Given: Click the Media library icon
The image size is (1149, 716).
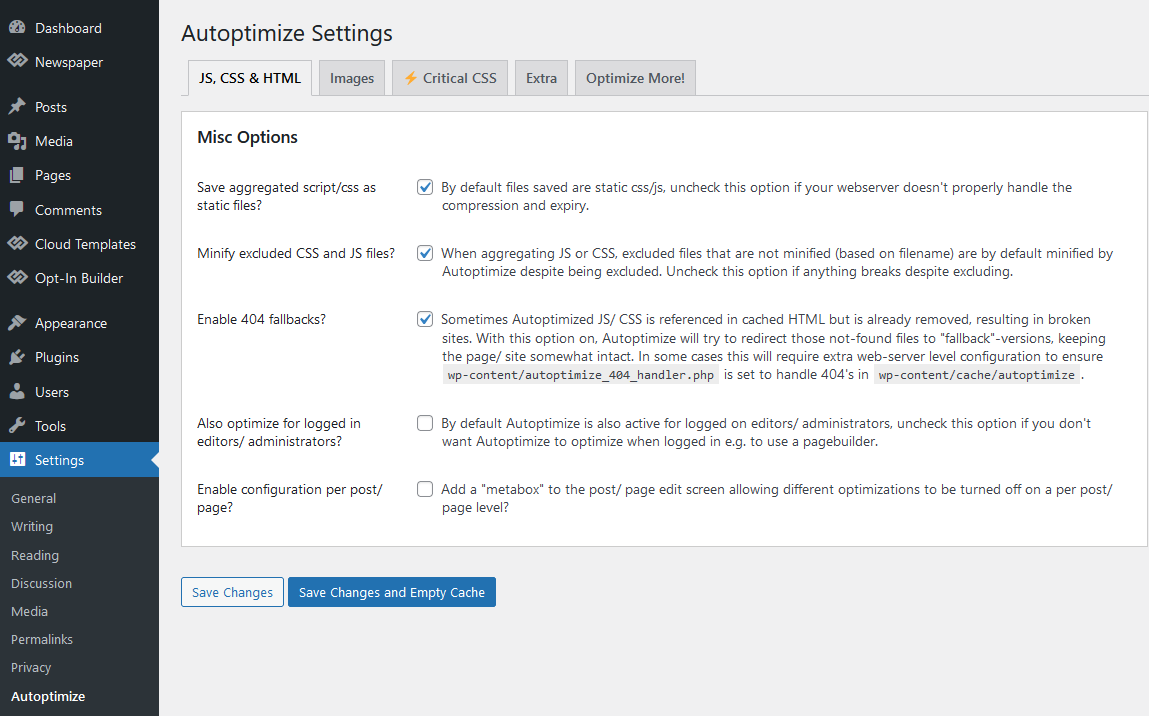Looking at the screenshot, I should point(17,141).
